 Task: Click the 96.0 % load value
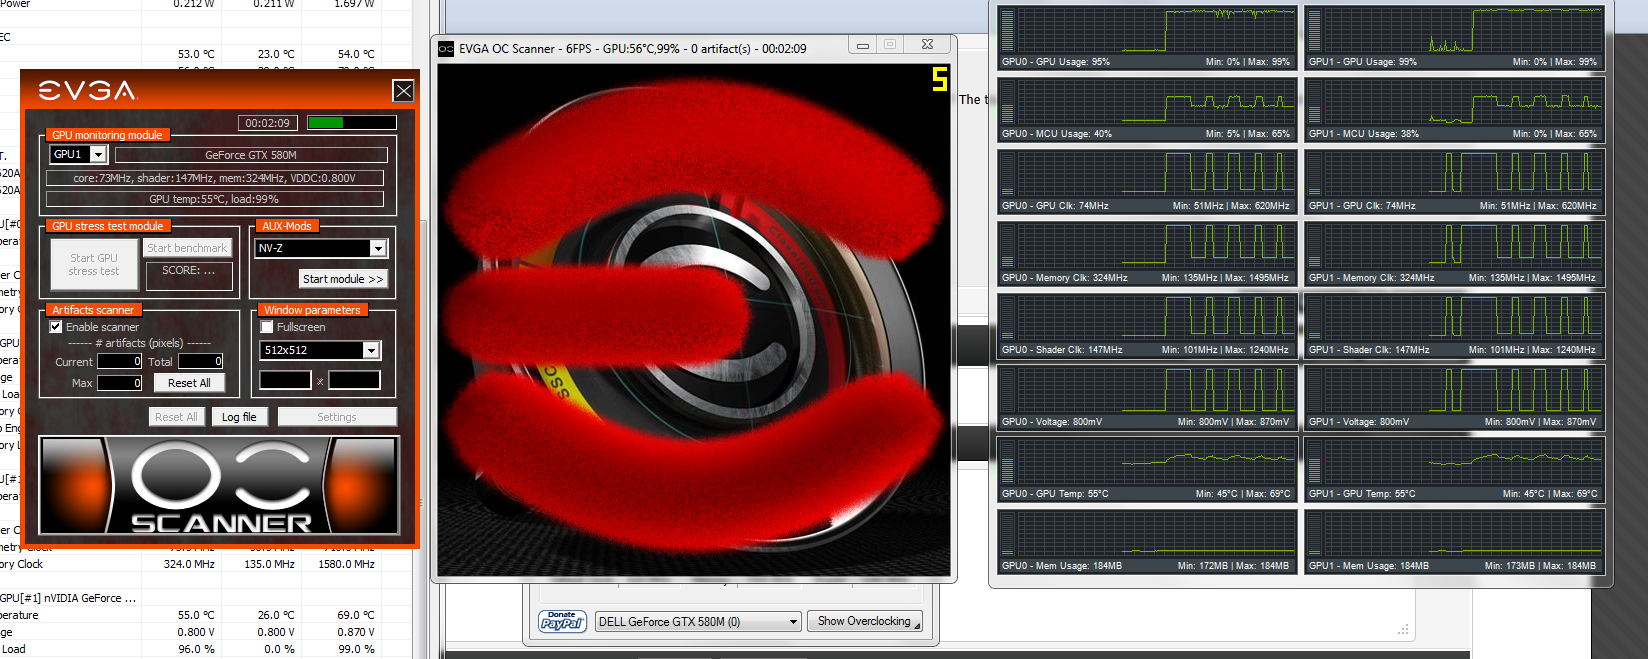(x=196, y=649)
